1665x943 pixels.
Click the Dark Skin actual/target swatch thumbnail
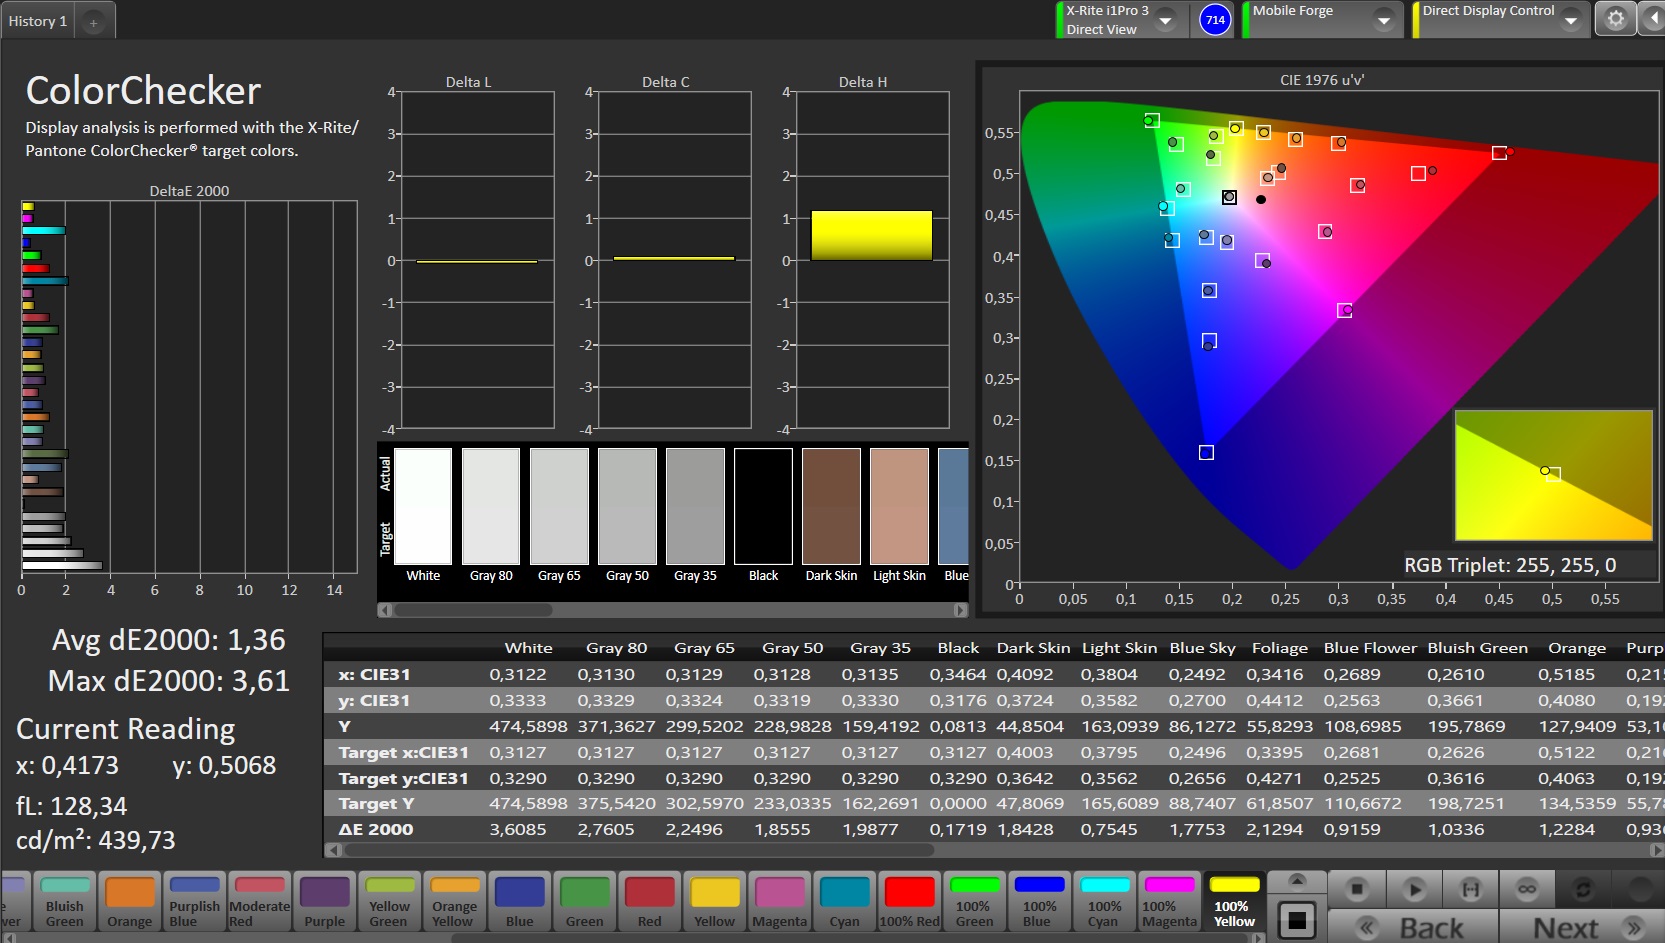[831, 507]
